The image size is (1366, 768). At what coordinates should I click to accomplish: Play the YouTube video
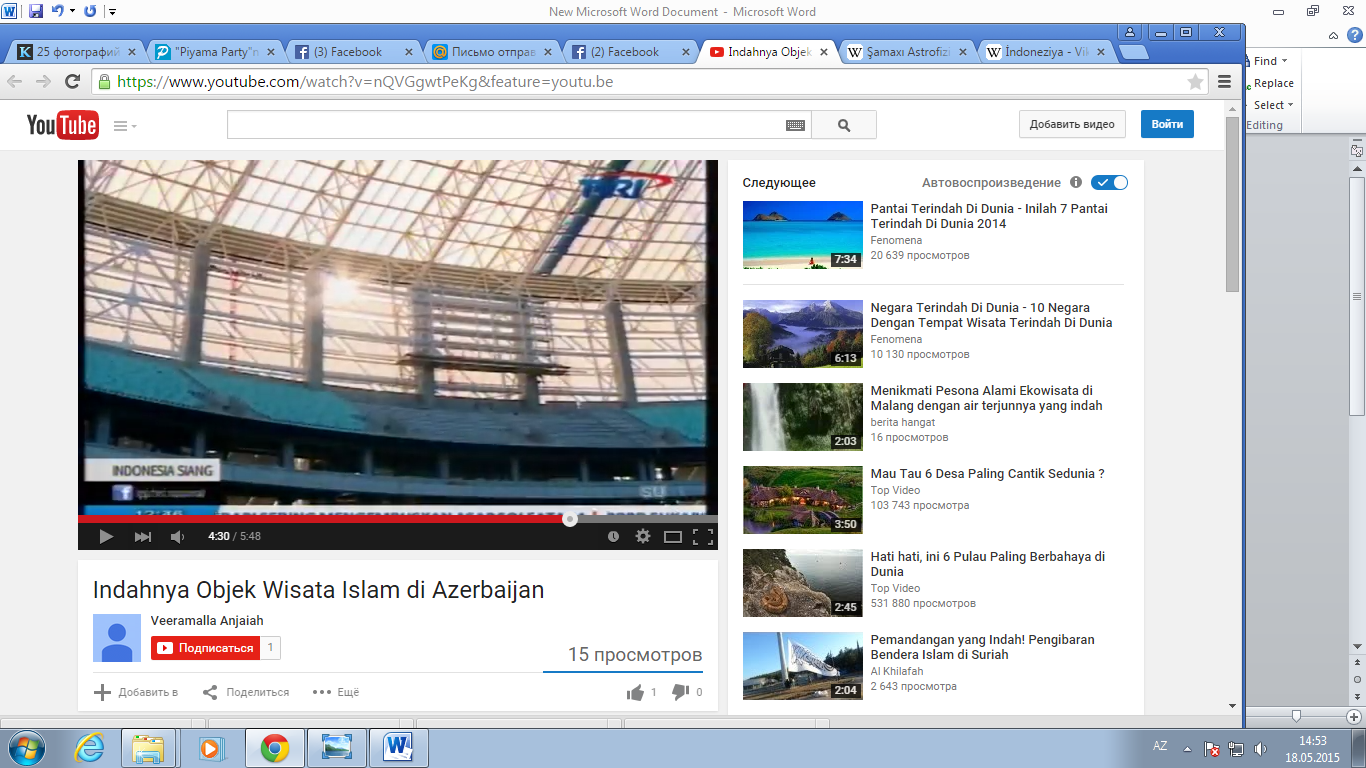106,537
